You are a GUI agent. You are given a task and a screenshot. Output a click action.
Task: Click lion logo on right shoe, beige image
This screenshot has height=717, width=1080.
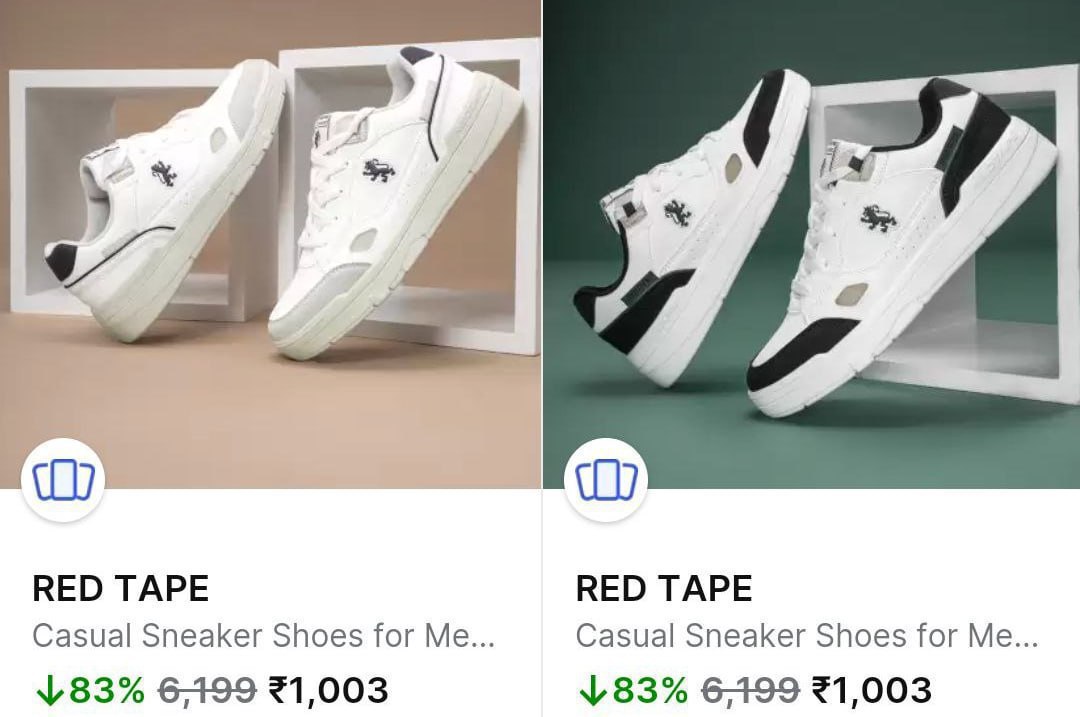coord(378,169)
